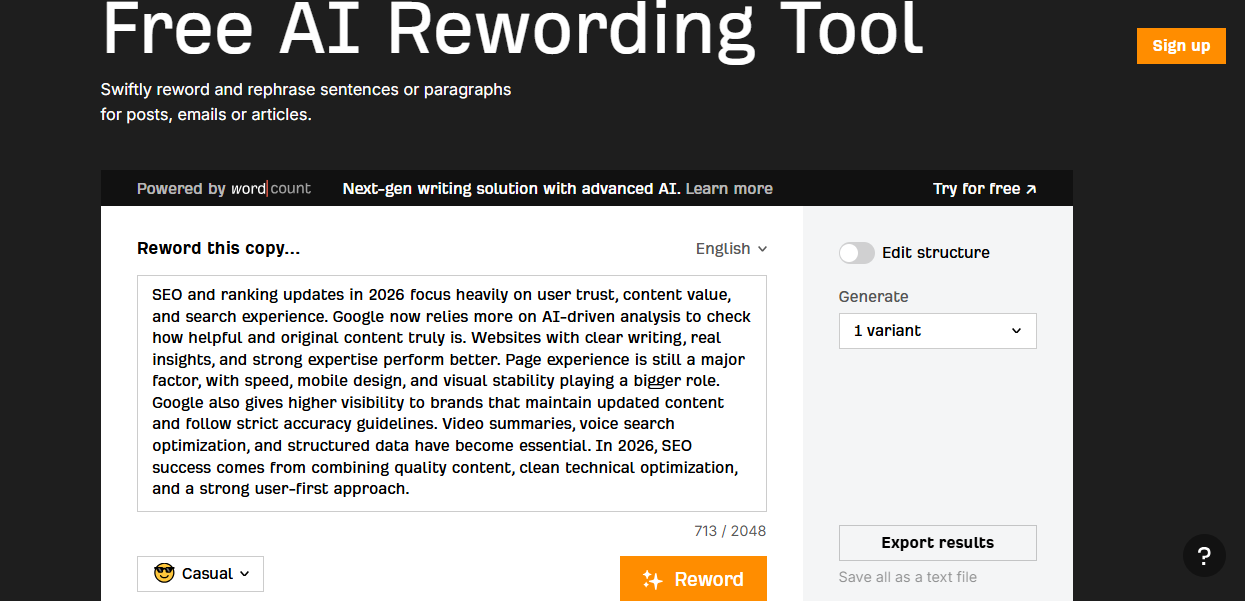This screenshot has height=601, width=1245.
Task: Click the Save all as a text file caption
Action: pyautogui.click(x=907, y=577)
